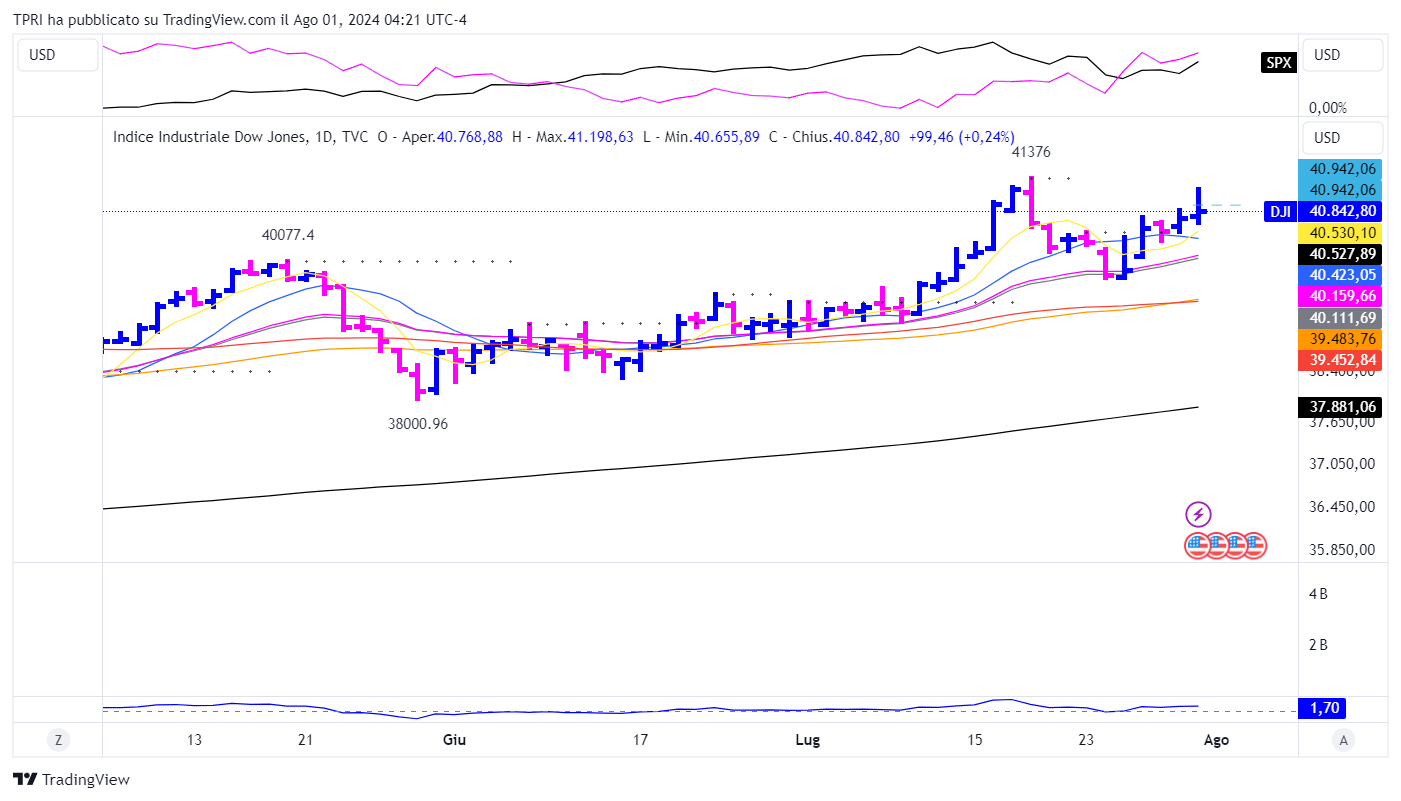Click the rightmost US flag event marker
The image size is (1401, 801).
(1254, 545)
